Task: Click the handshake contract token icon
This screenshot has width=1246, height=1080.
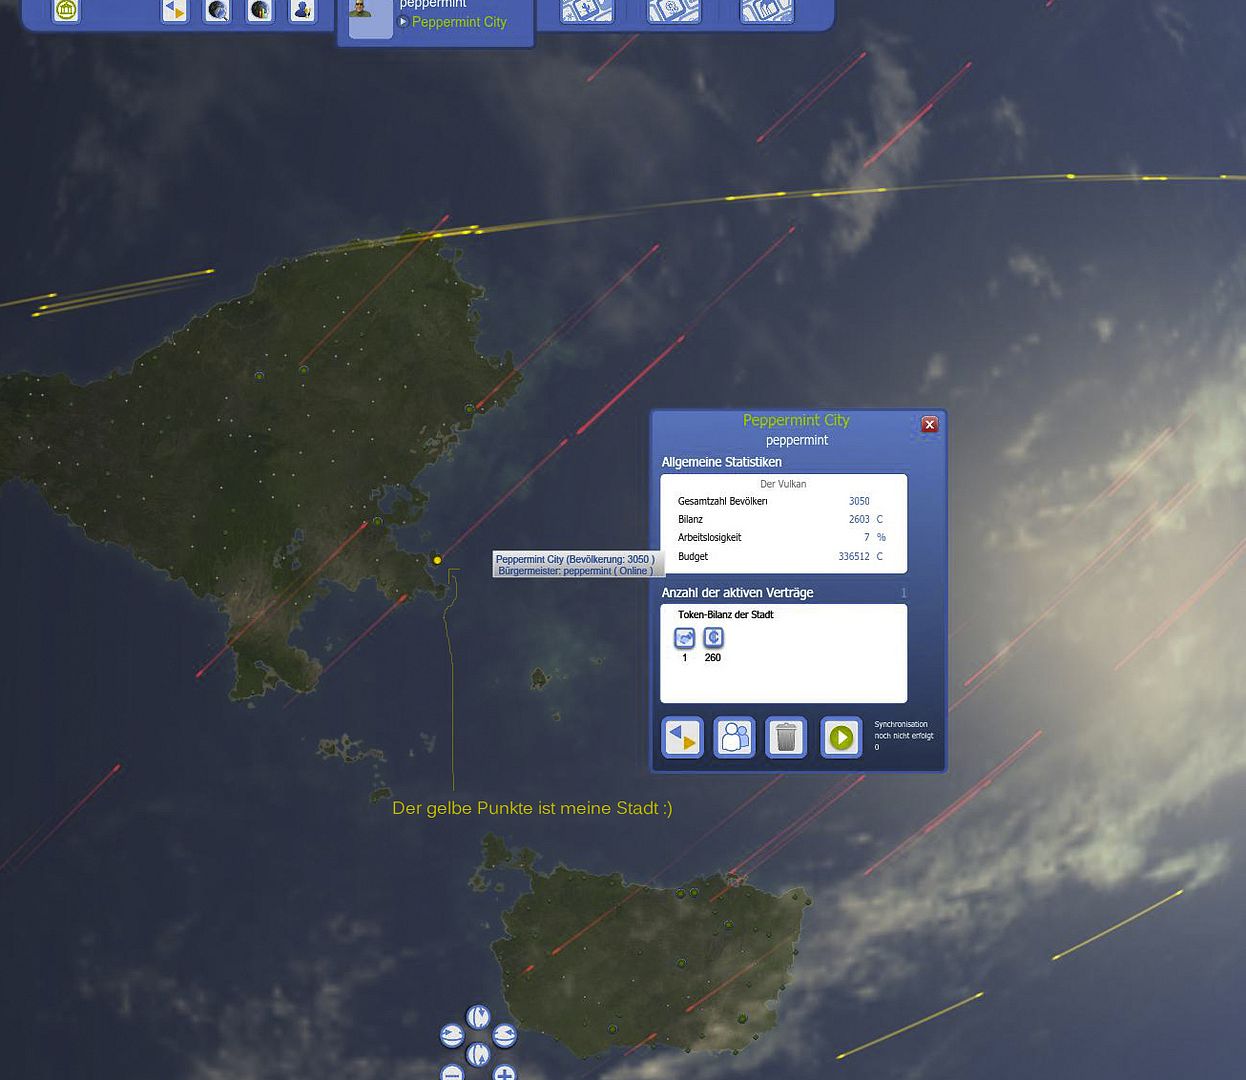Action: (x=685, y=638)
